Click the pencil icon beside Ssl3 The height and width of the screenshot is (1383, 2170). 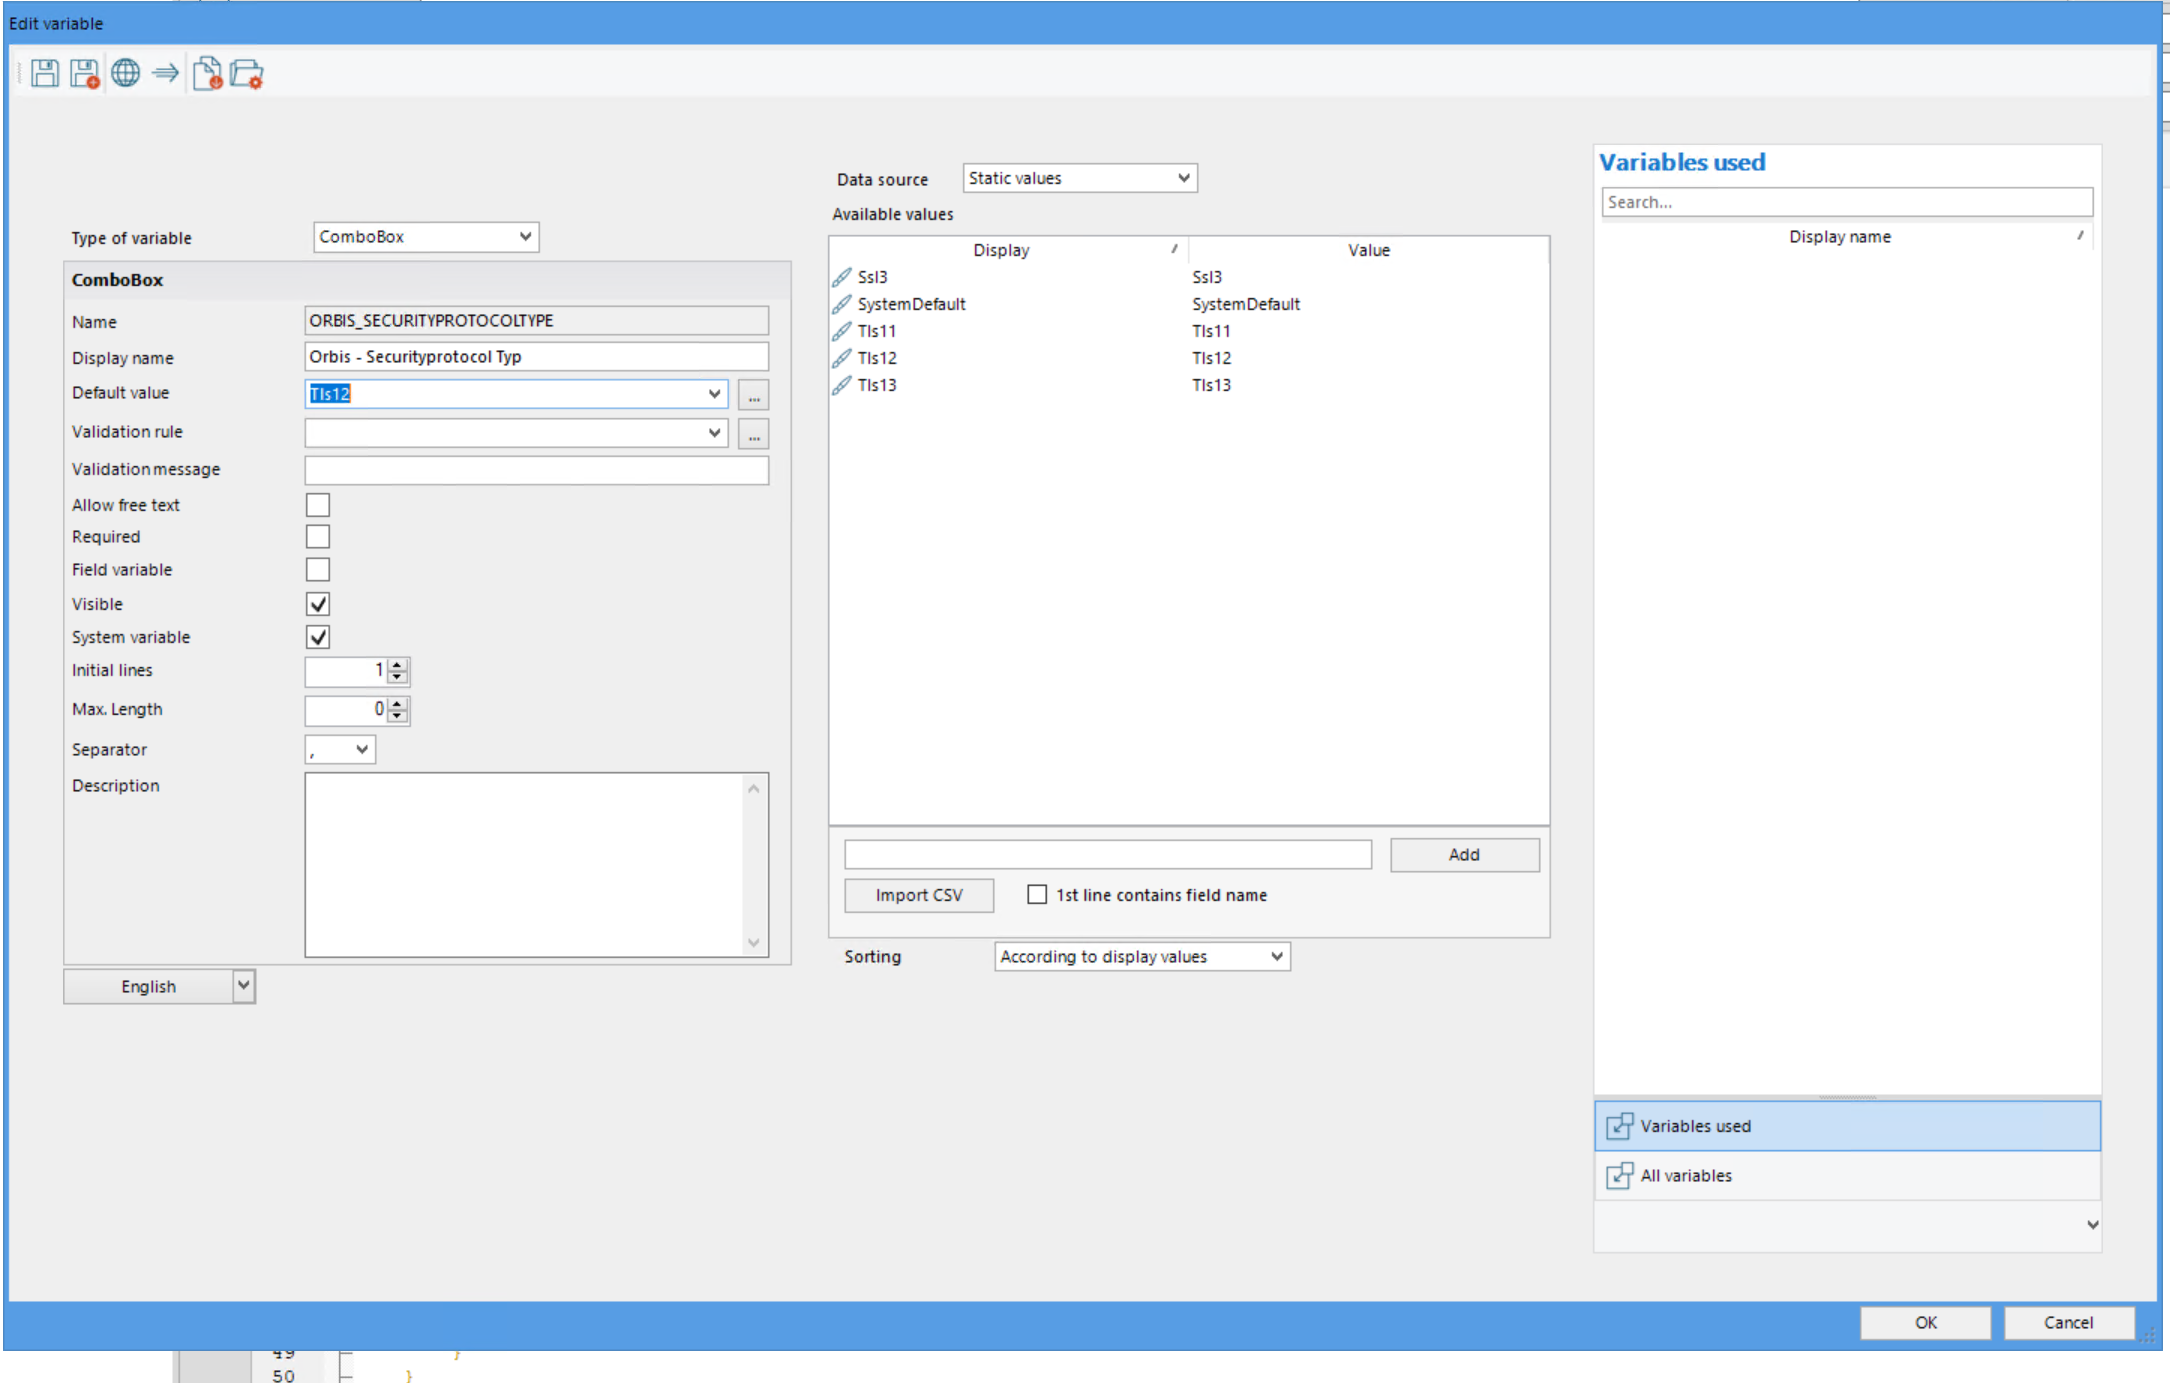click(x=842, y=277)
